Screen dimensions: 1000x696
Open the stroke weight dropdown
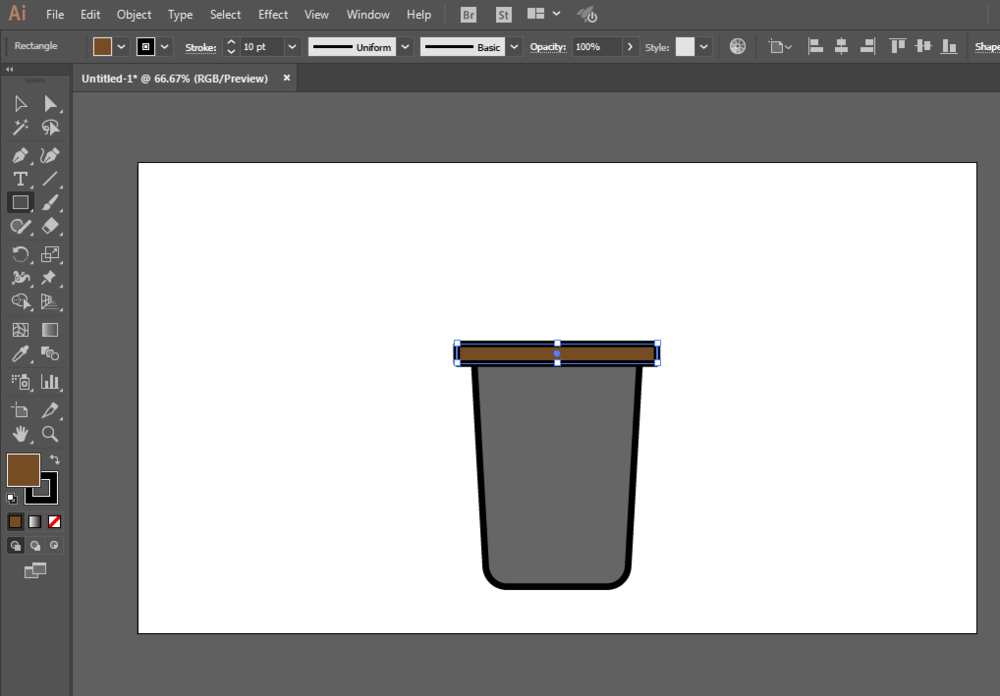click(292, 47)
